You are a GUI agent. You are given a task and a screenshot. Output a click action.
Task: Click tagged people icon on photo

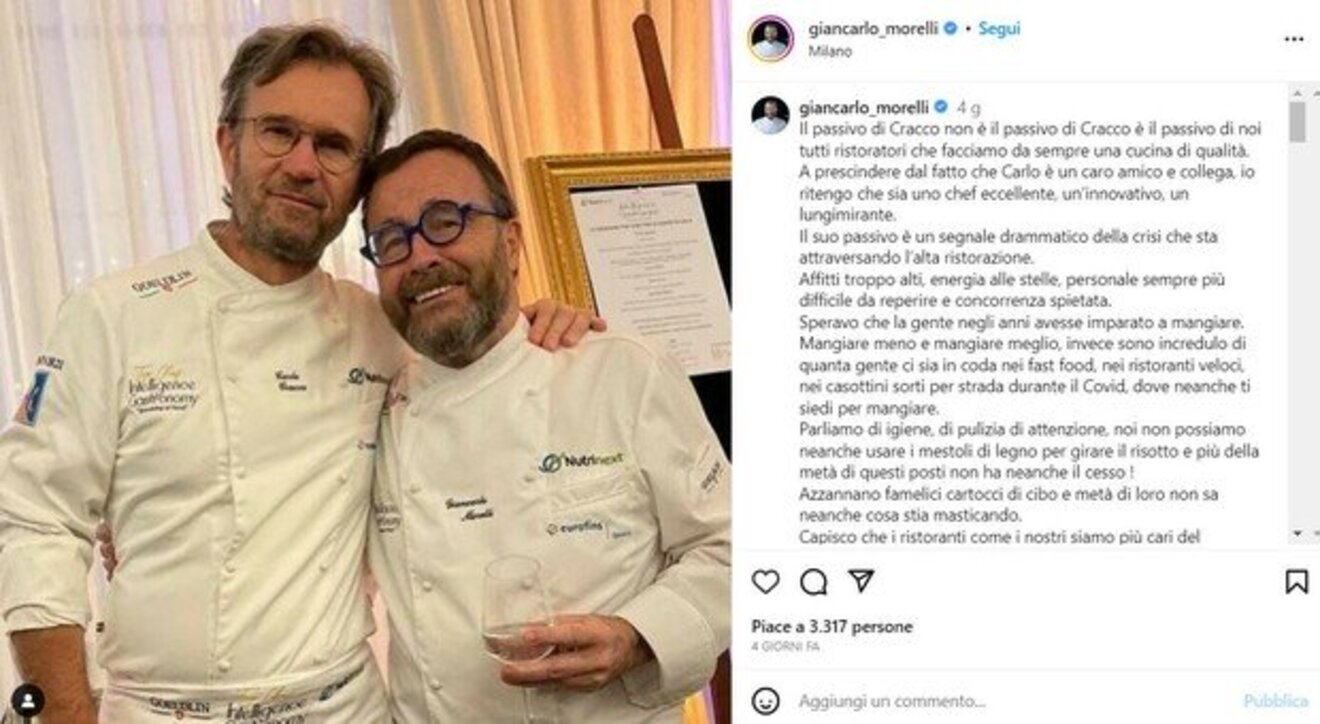[x=28, y=699]
